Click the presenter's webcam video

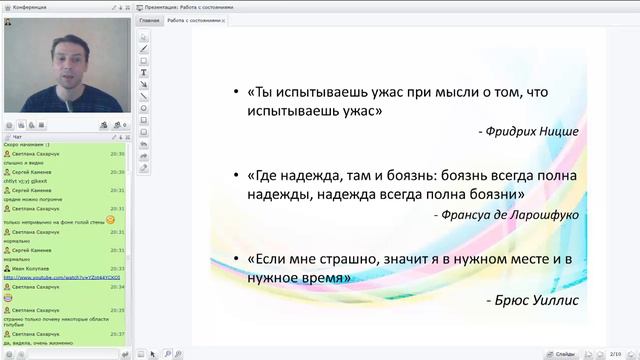(x=67, y=65)
